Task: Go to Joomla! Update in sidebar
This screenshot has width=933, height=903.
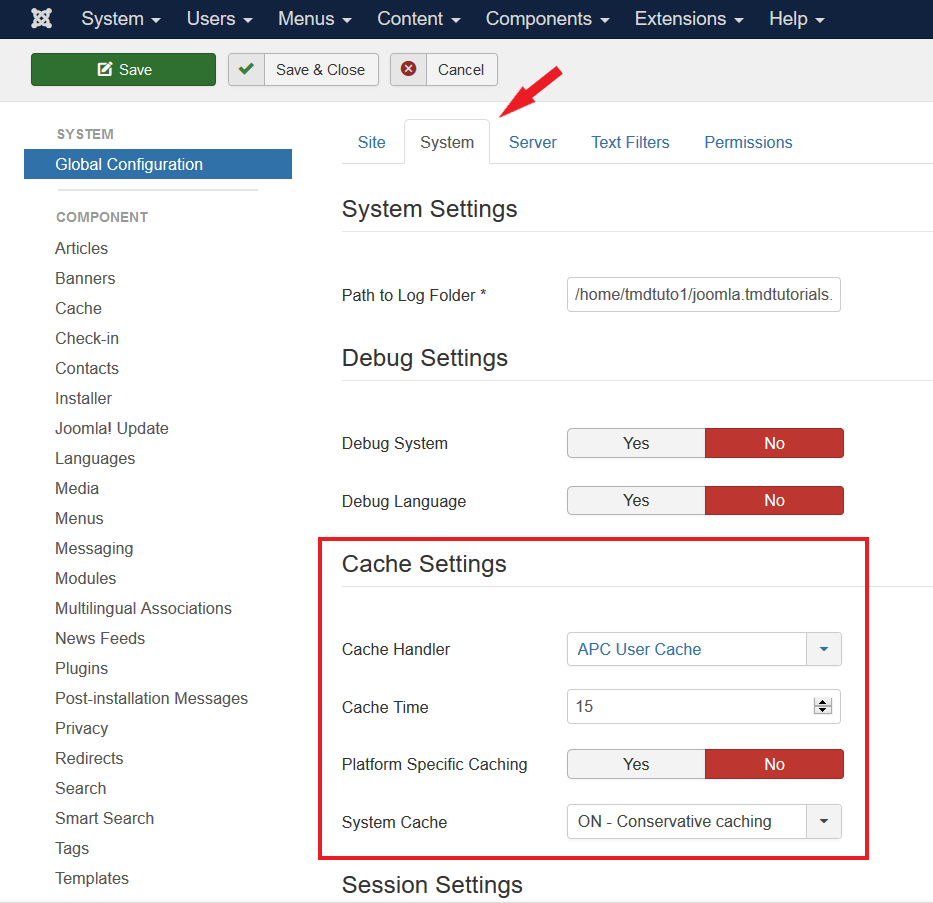Action: click(x=111, y=428)
